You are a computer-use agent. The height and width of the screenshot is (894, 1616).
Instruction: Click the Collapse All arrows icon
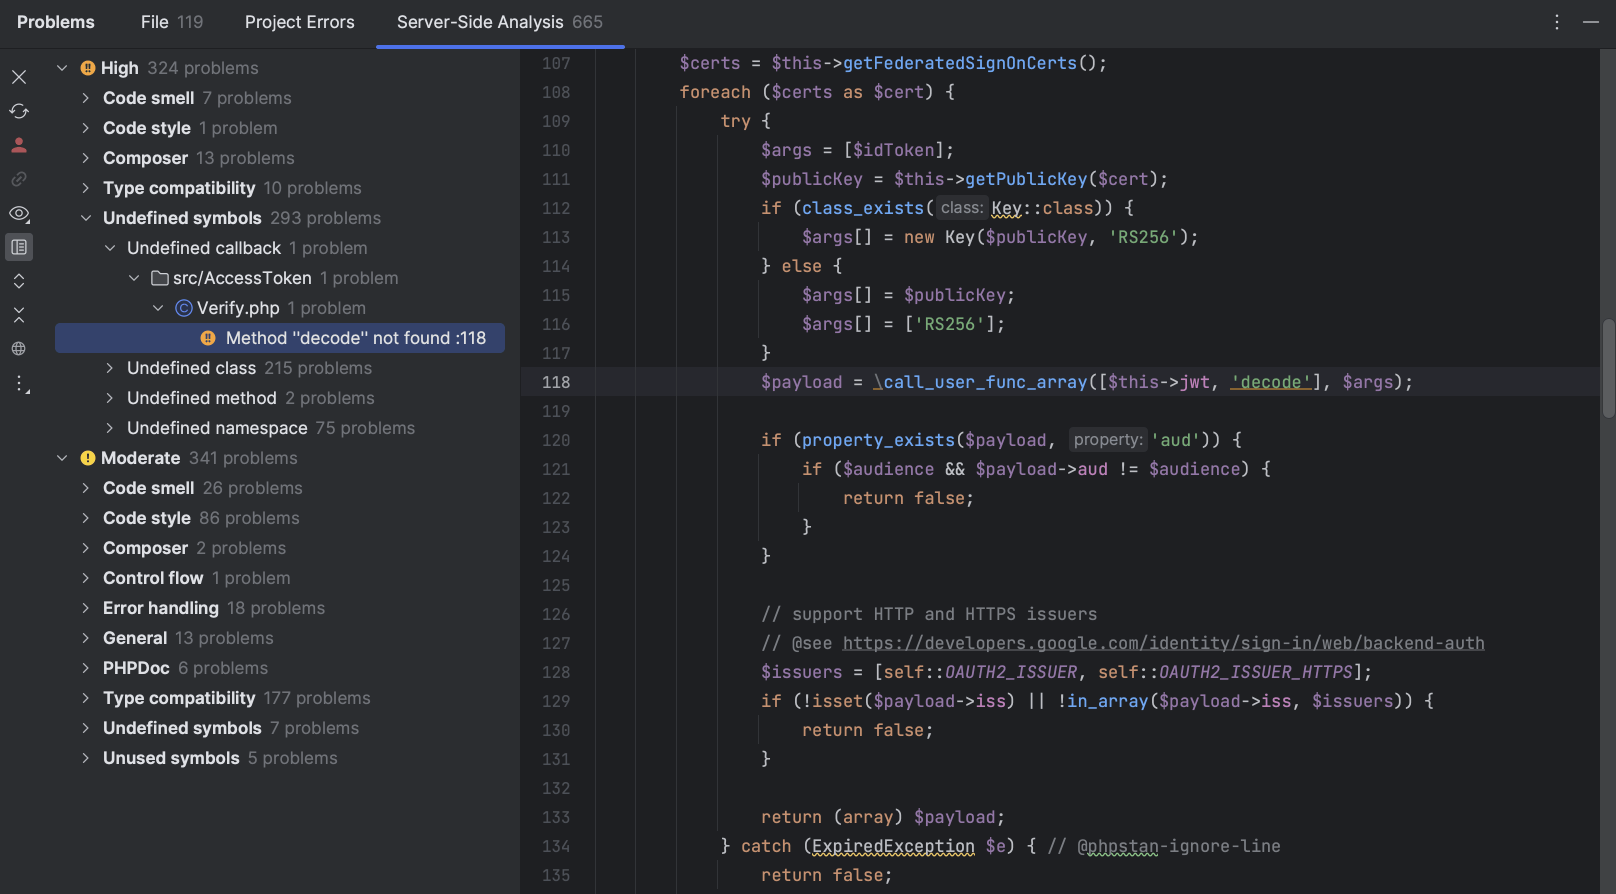coord(19,315)
